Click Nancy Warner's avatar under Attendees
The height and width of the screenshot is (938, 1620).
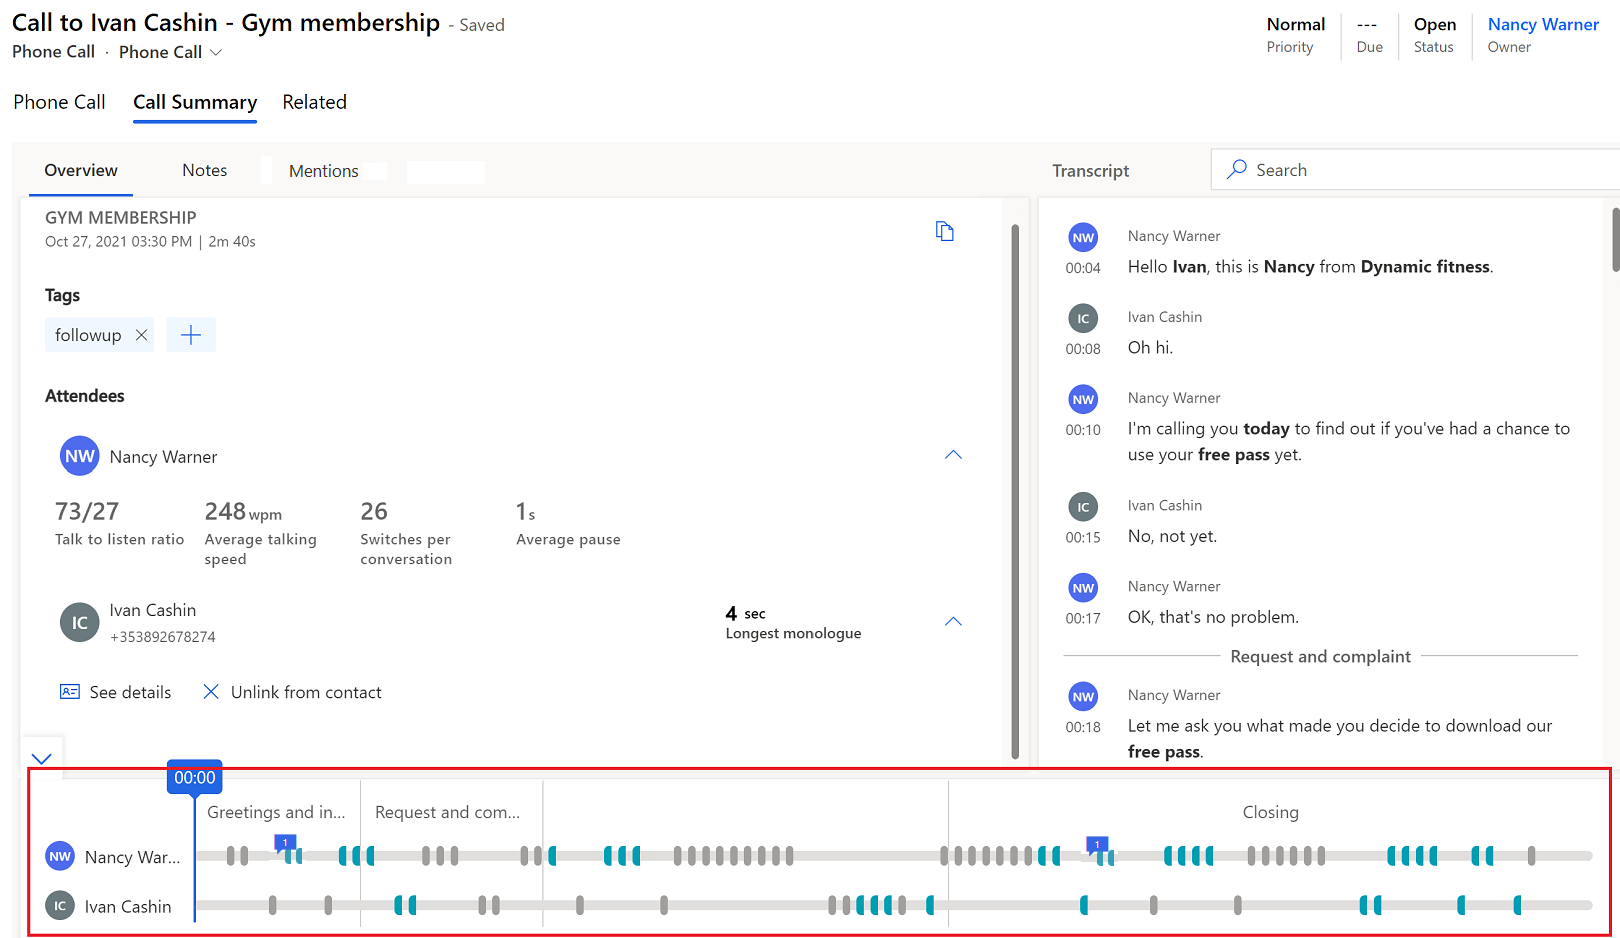click(x=79, y=456)
